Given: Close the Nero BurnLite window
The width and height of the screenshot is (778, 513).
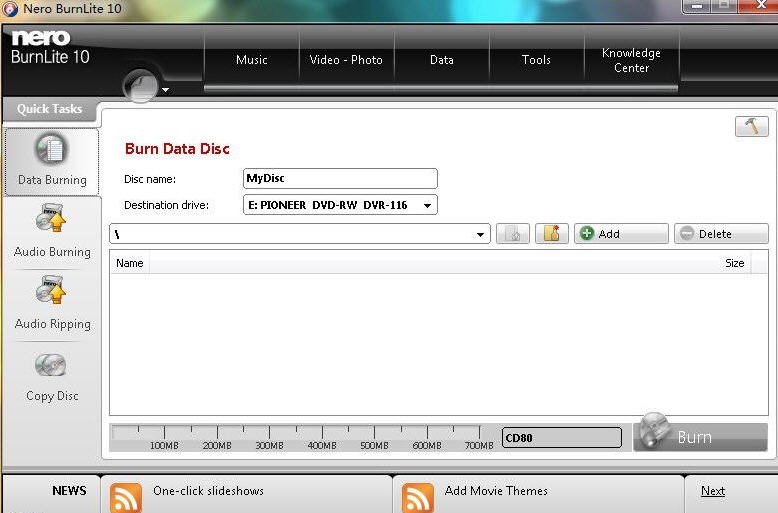Looking at the screenshot, I should (760, 5).
